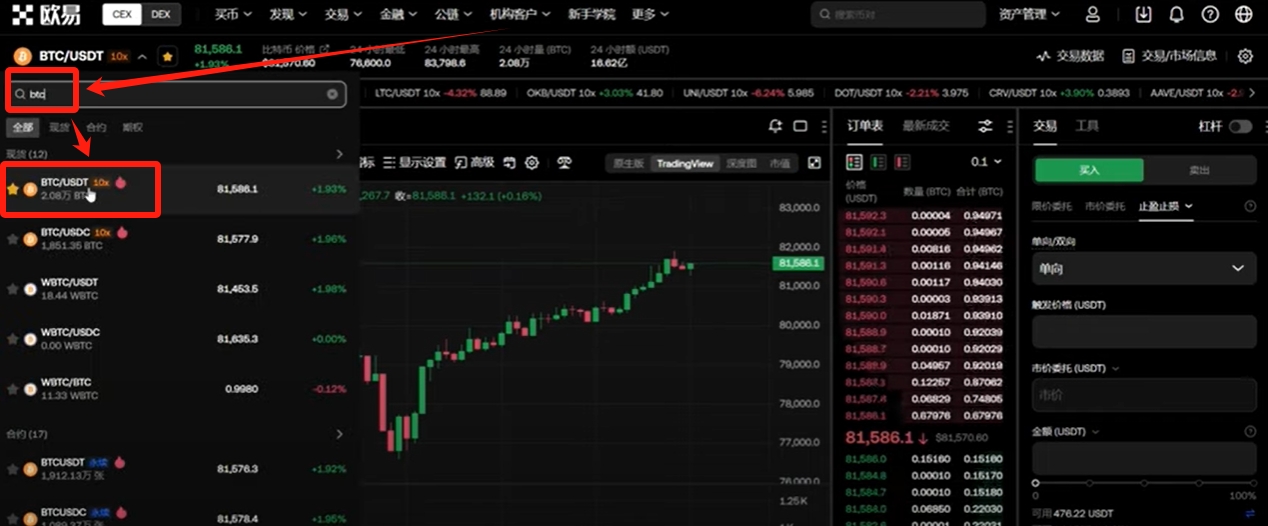Clear the btc search text
This screenshot has height=526, width=1268.
tap(332, 94)
